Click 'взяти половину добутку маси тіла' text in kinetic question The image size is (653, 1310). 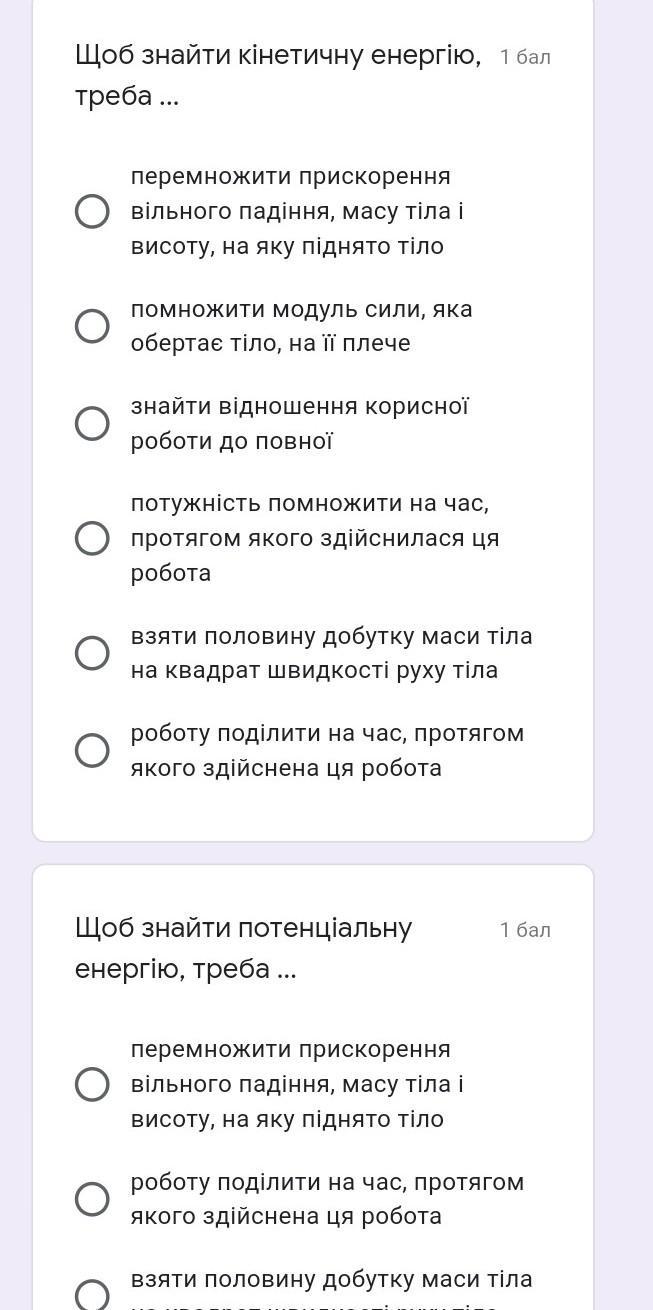pos(331,653)
